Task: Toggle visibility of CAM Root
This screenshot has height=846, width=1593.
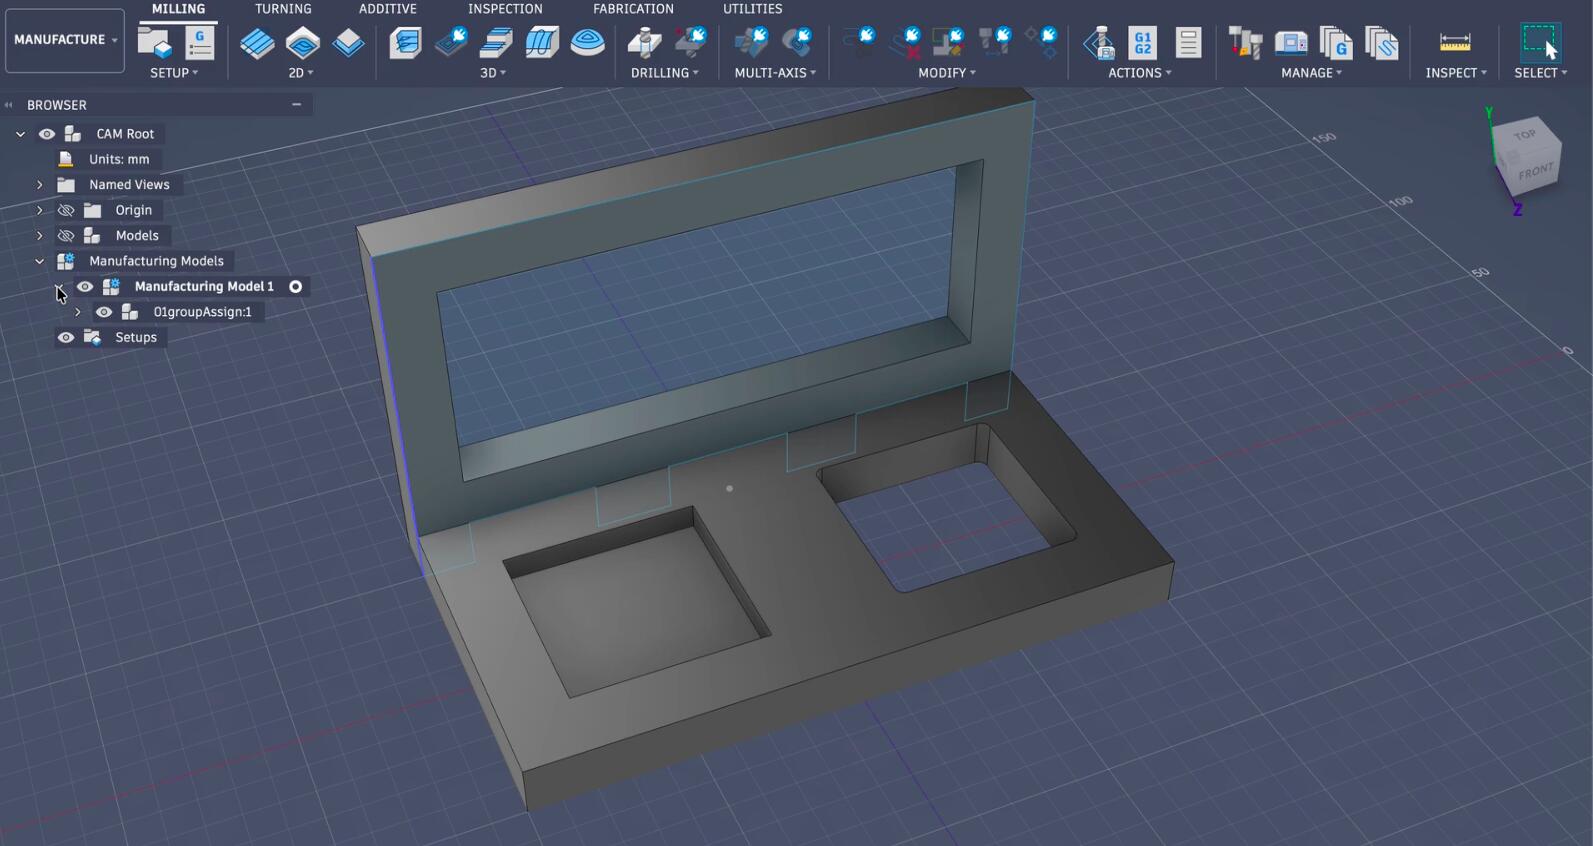Action: (x=47, y=134)
